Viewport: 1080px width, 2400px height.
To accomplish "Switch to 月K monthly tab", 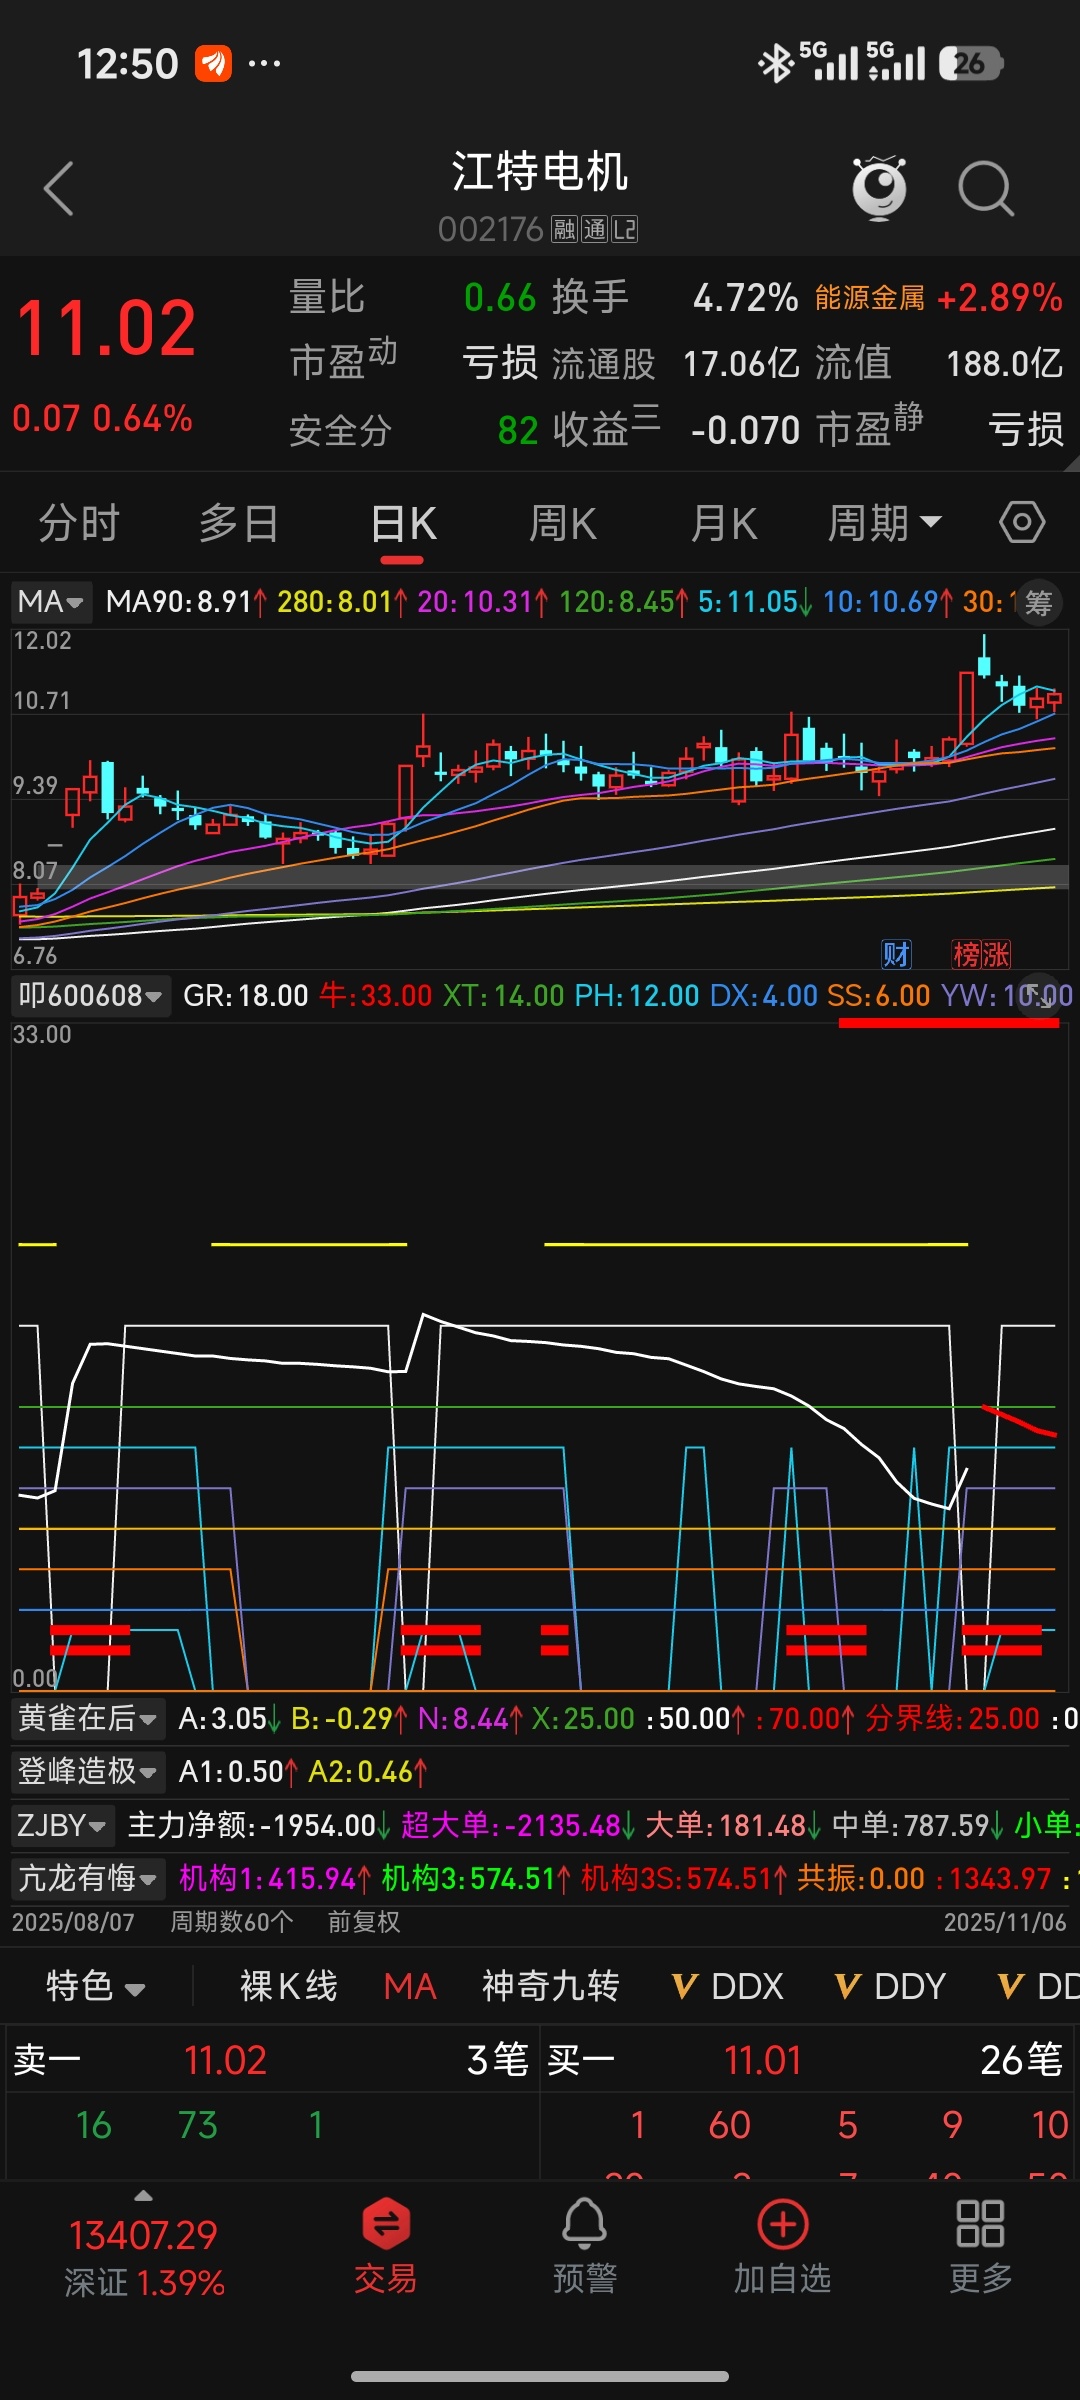I will 724,523.
